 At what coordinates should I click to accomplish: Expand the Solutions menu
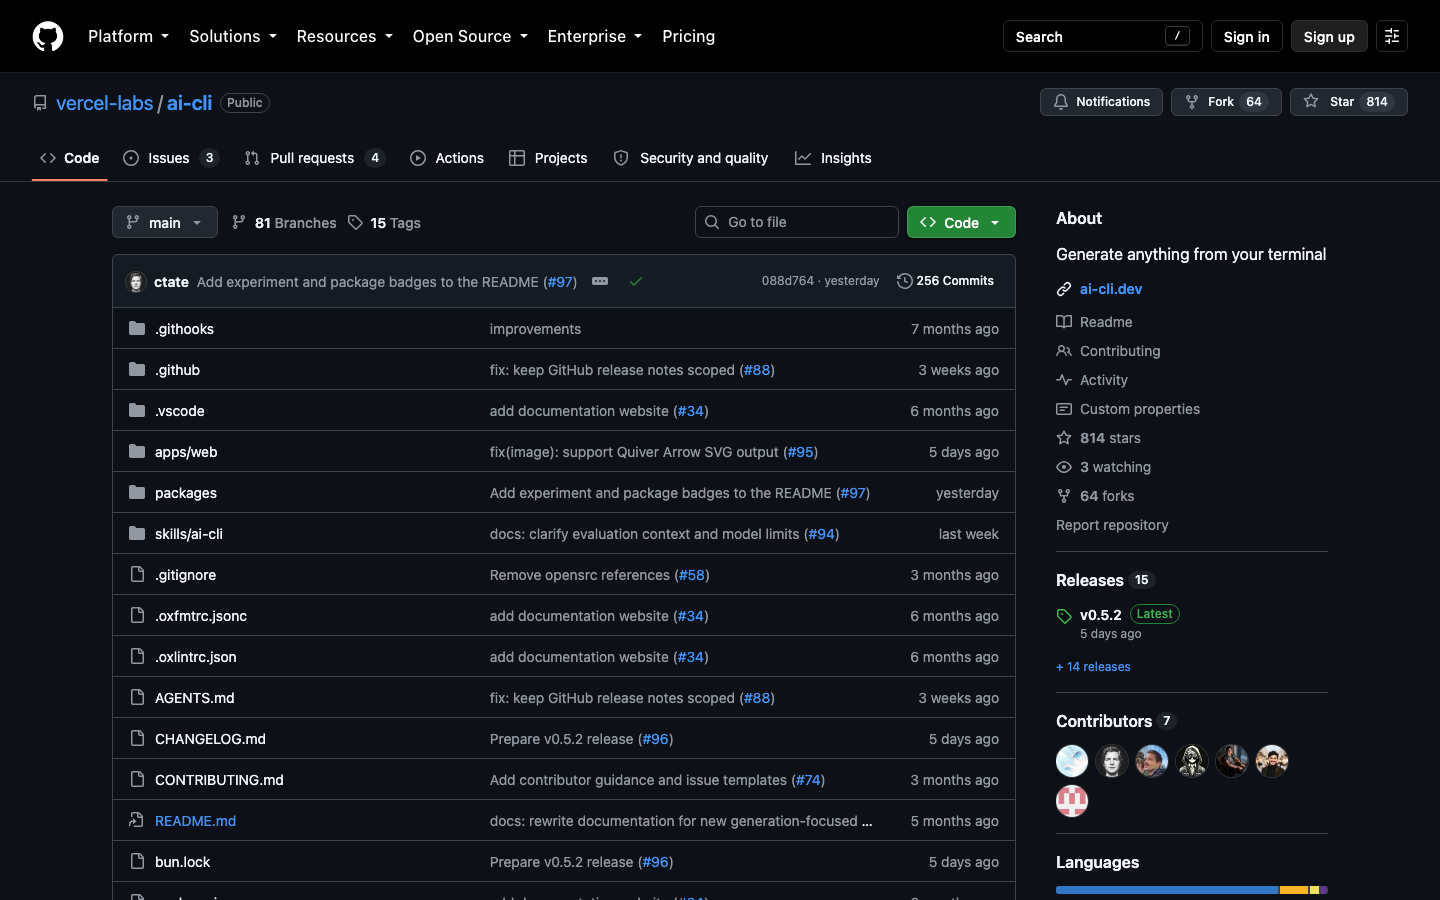233,36
